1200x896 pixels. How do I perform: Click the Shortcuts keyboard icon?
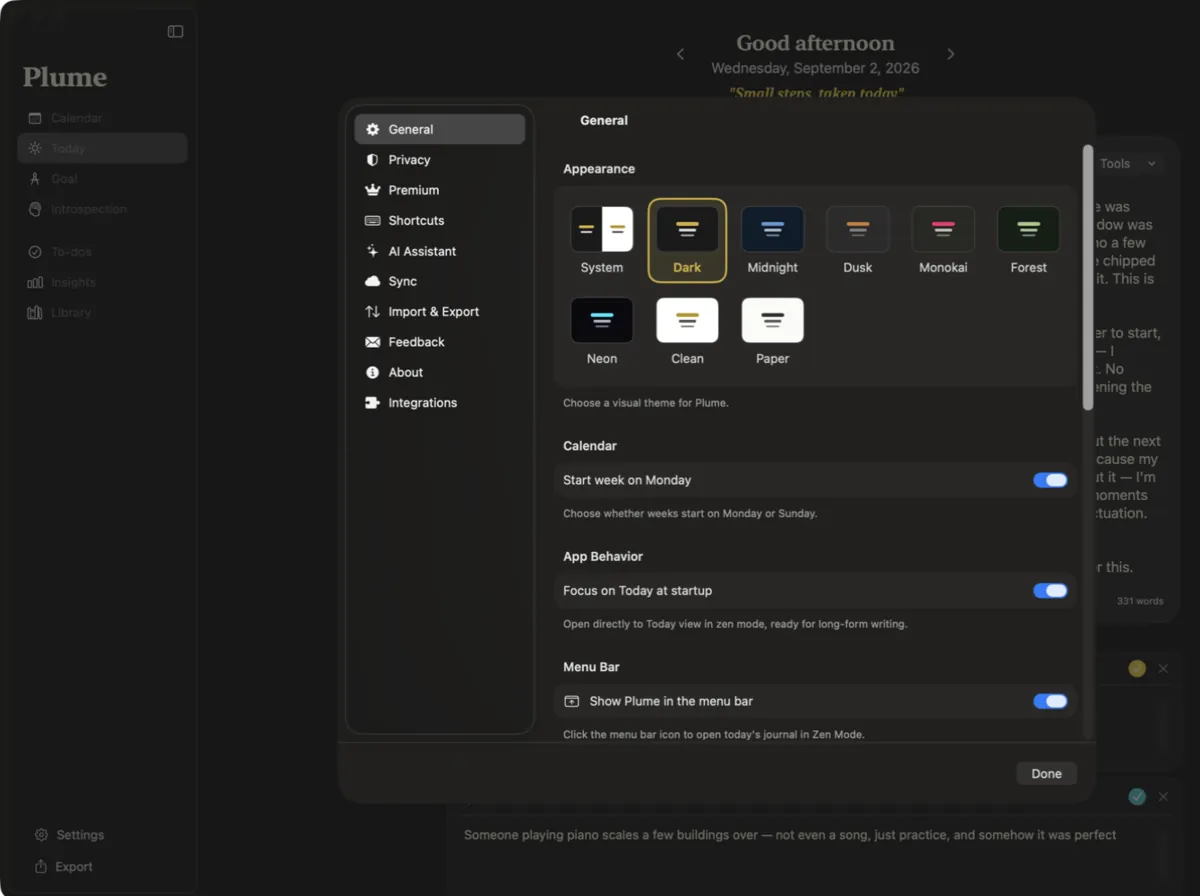[x=372, y=220]
